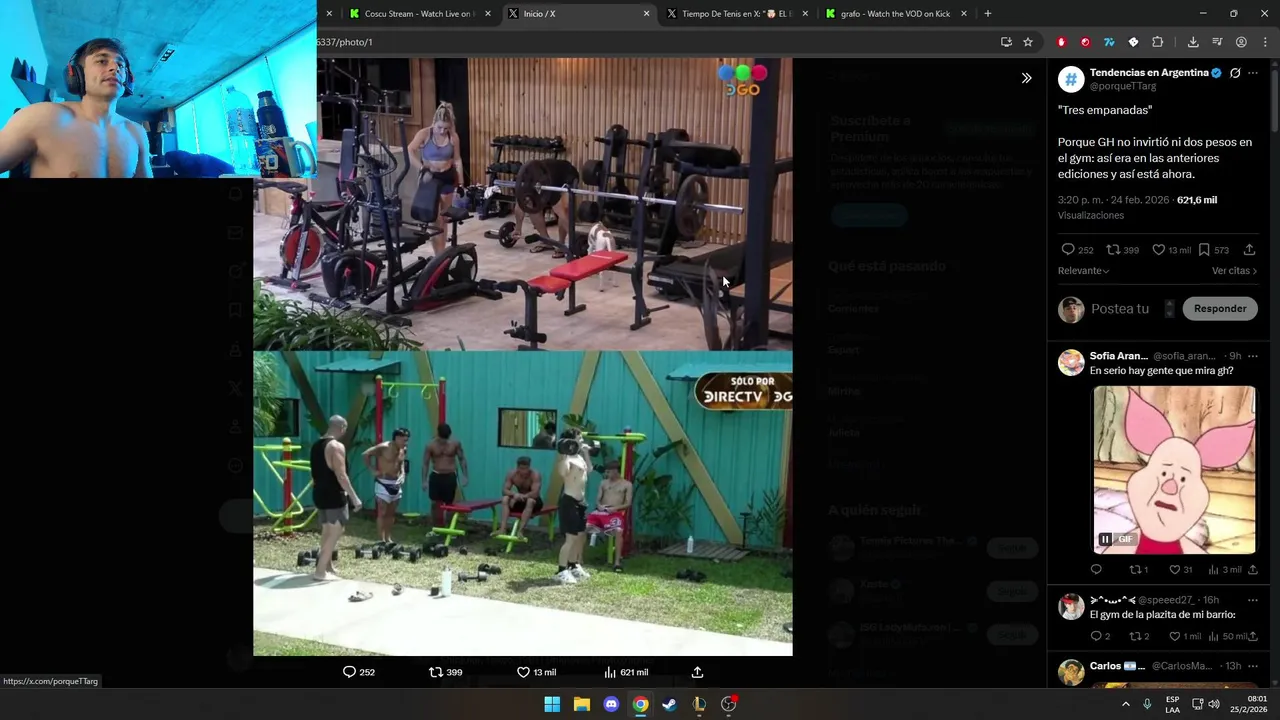1280x720 pixels.
Task: Expand the system tray hidden icons chevron
Action: [x=1126, y=704]
